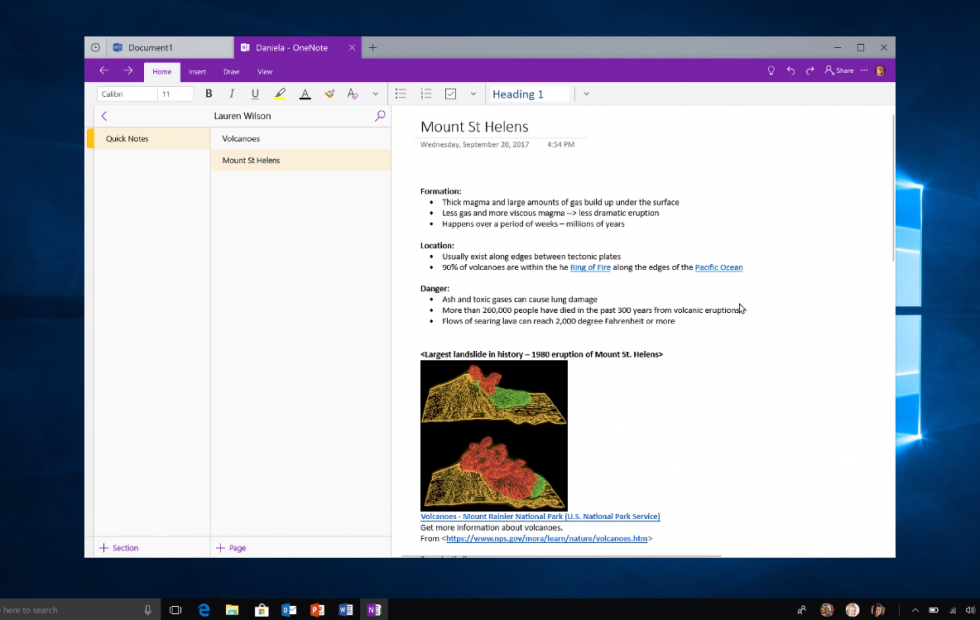Show hidden tray icons chevron
Viewport: 980px width, 620px height.
pyautogui.click(x=915, y=611)
